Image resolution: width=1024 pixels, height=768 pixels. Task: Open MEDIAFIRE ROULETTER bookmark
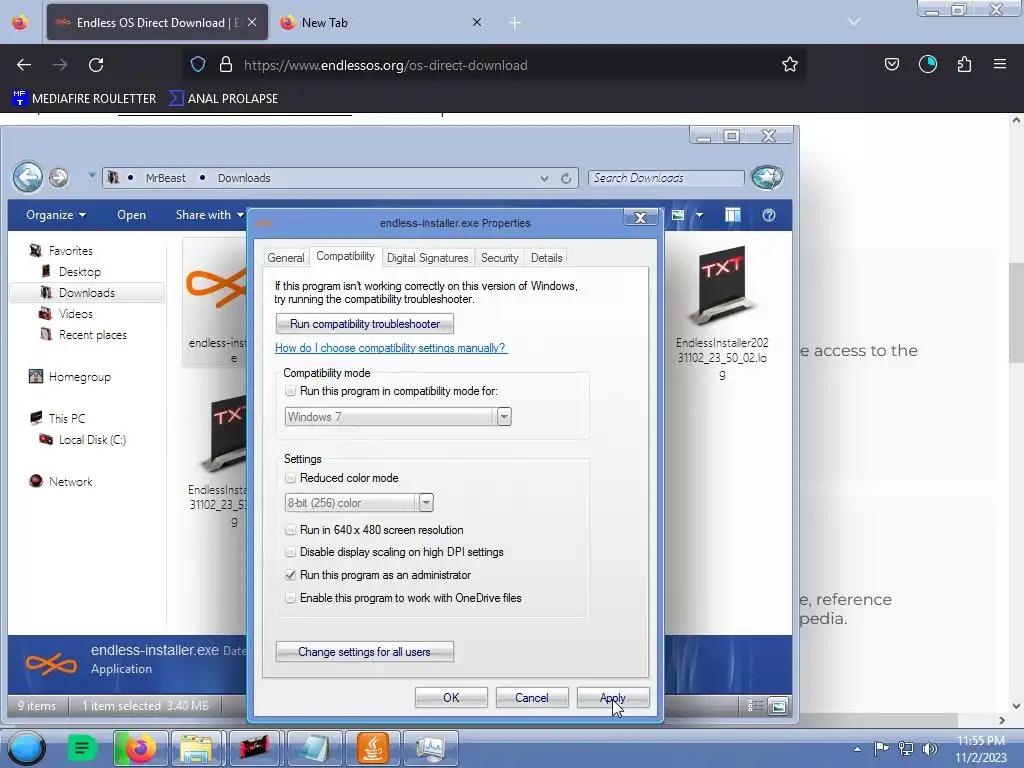[84, 99]
